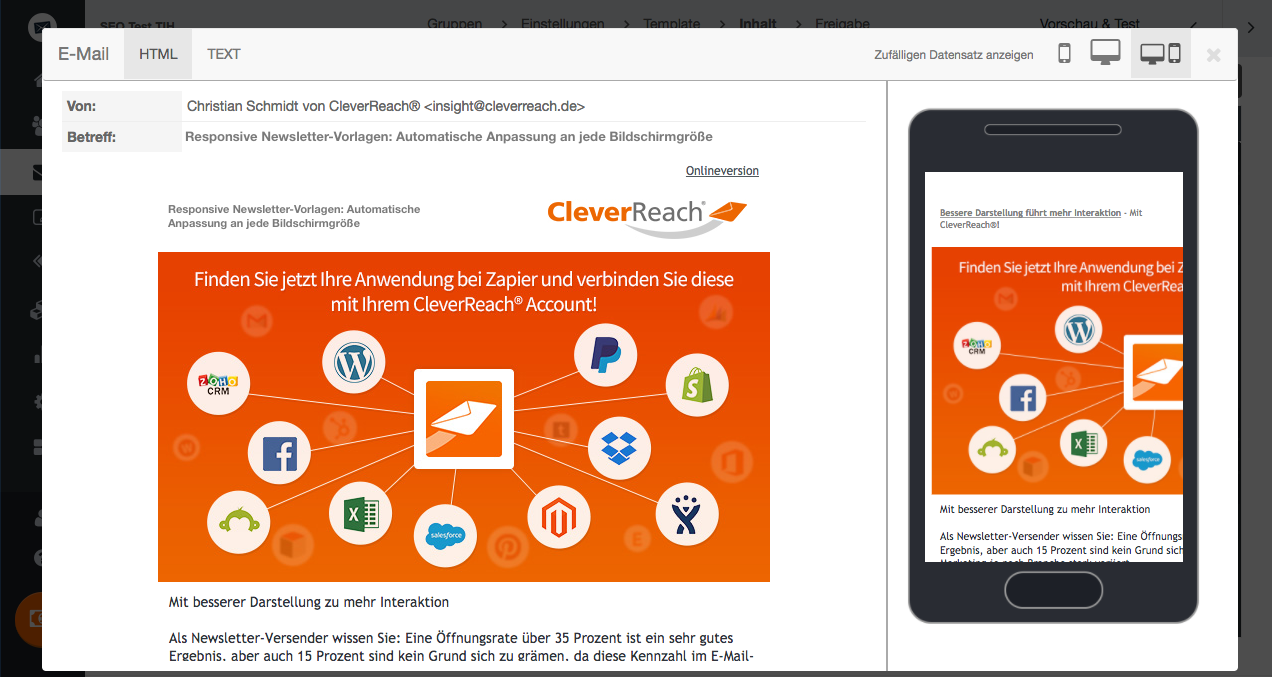
Task: Click heading 'Mit besserer Darstellung zu mehr Interaktion' in email
Action: 309,602
